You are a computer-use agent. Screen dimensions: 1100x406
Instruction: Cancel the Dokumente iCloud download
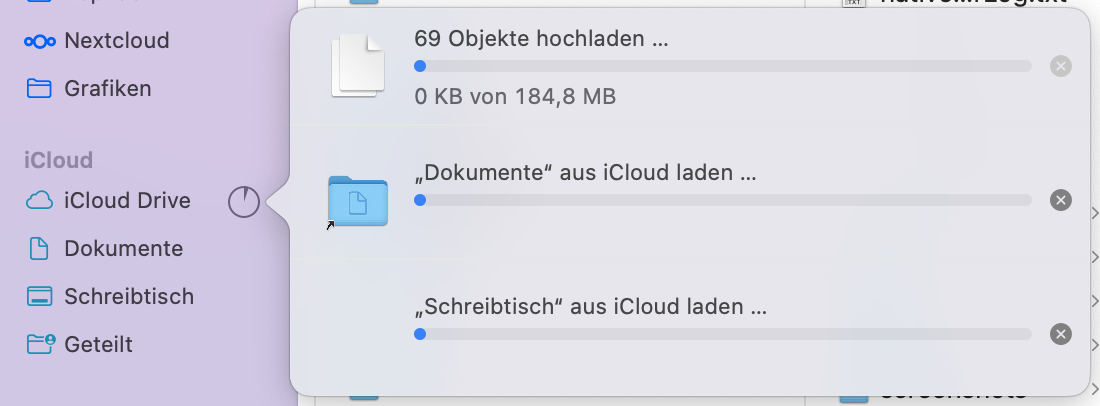tap(1061, 200)
